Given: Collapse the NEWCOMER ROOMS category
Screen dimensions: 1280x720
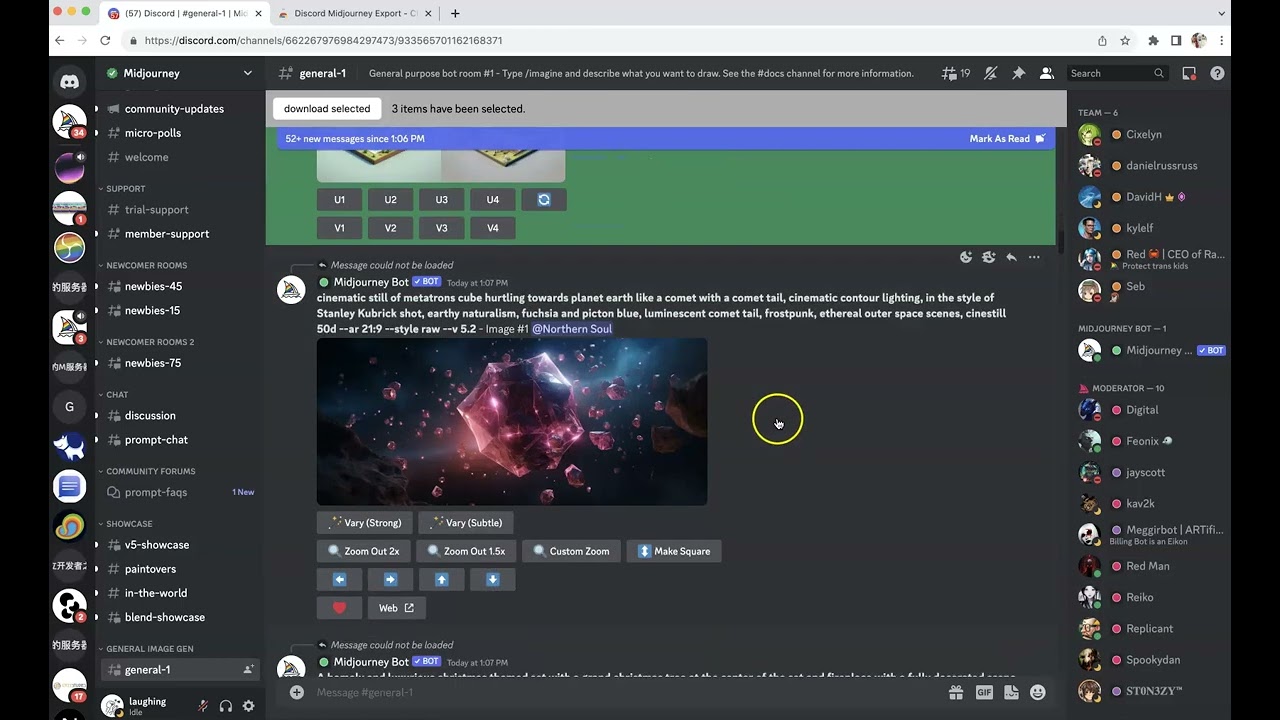Looking at the screenshot, I should pyautogui.click(x=144, y=265).
